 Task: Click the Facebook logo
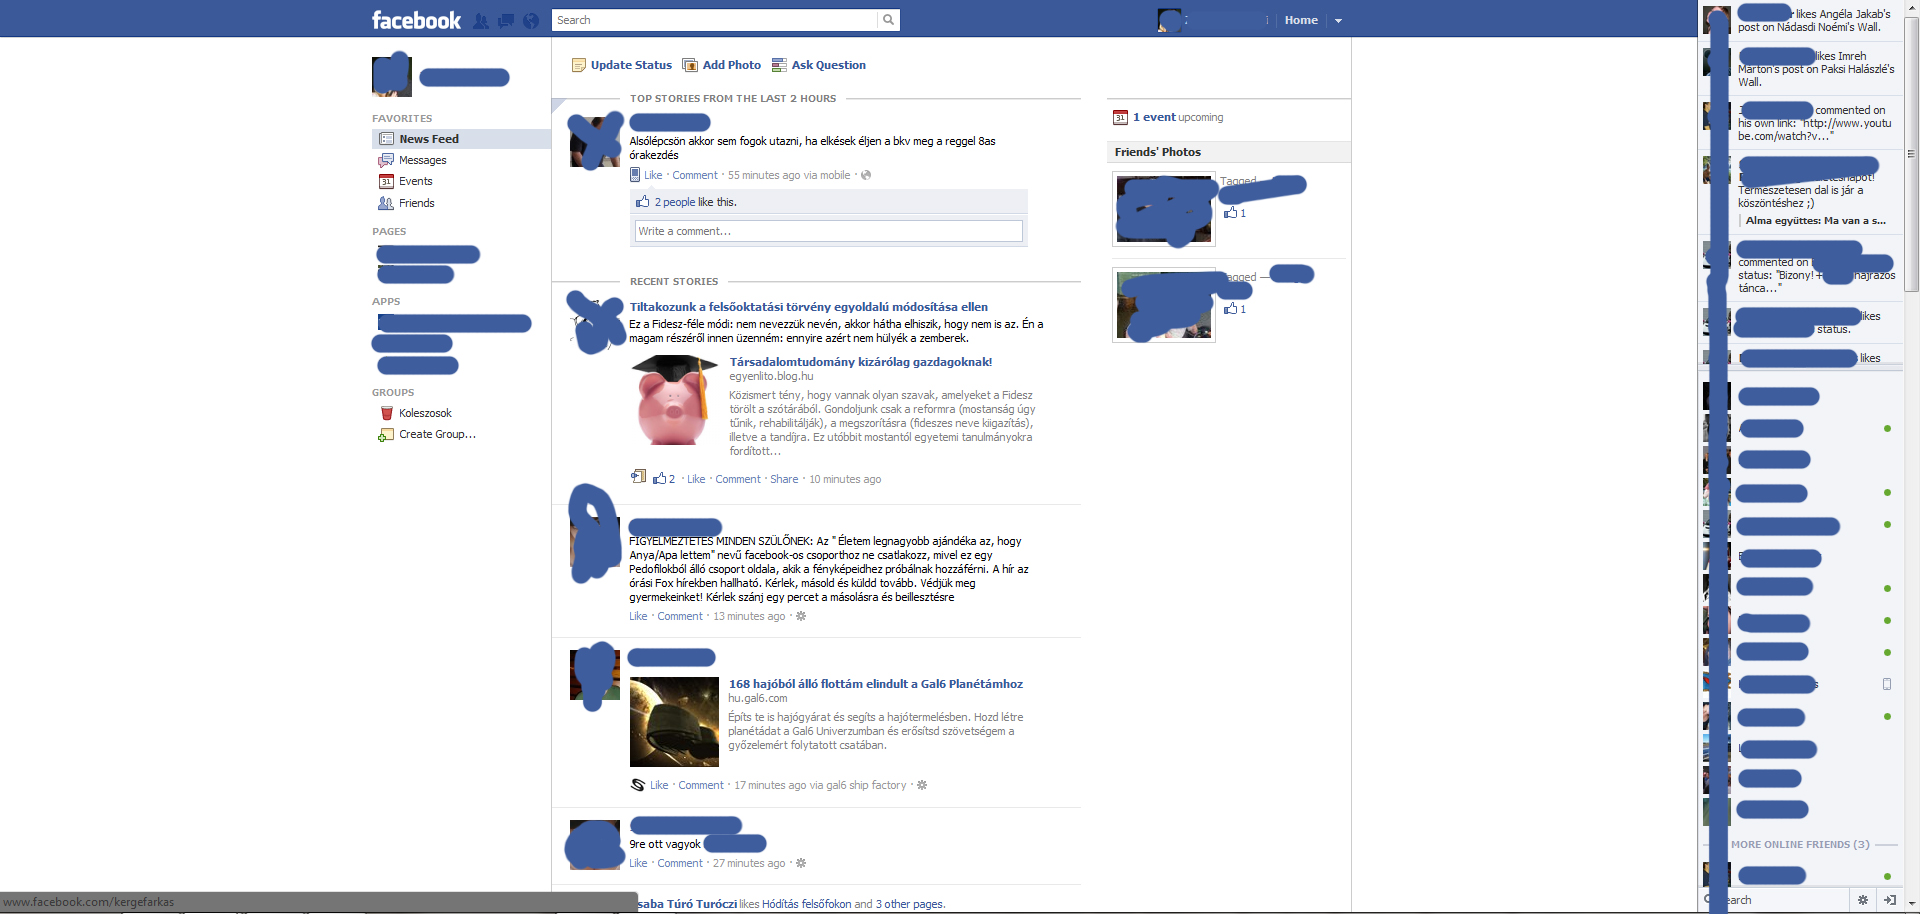tap(416, 20)
